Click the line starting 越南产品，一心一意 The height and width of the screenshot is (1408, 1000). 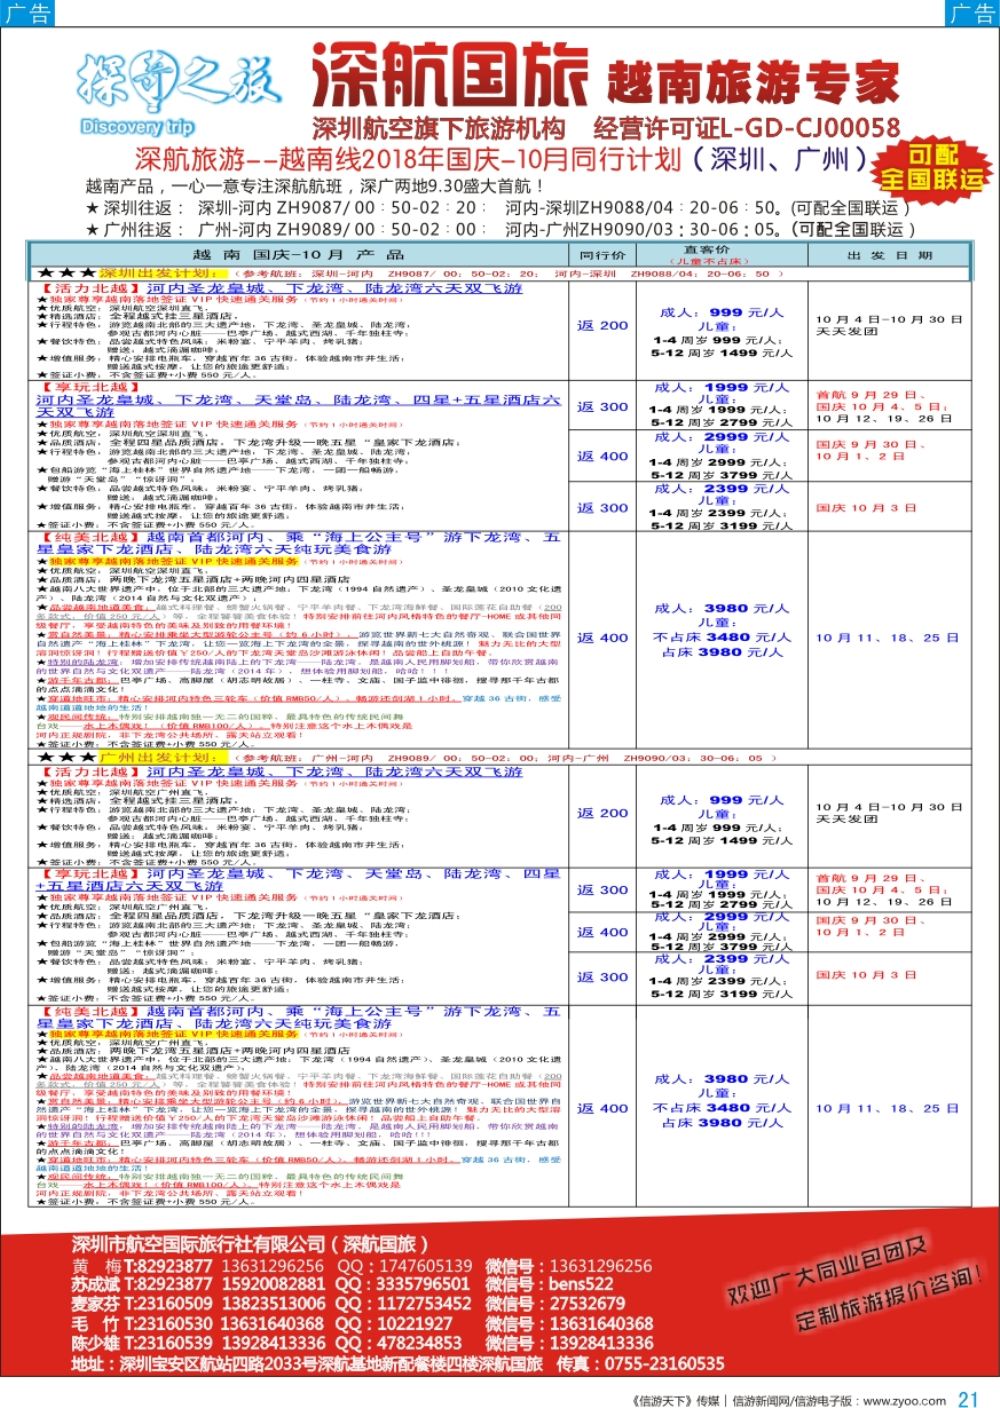tap(314, 187)
